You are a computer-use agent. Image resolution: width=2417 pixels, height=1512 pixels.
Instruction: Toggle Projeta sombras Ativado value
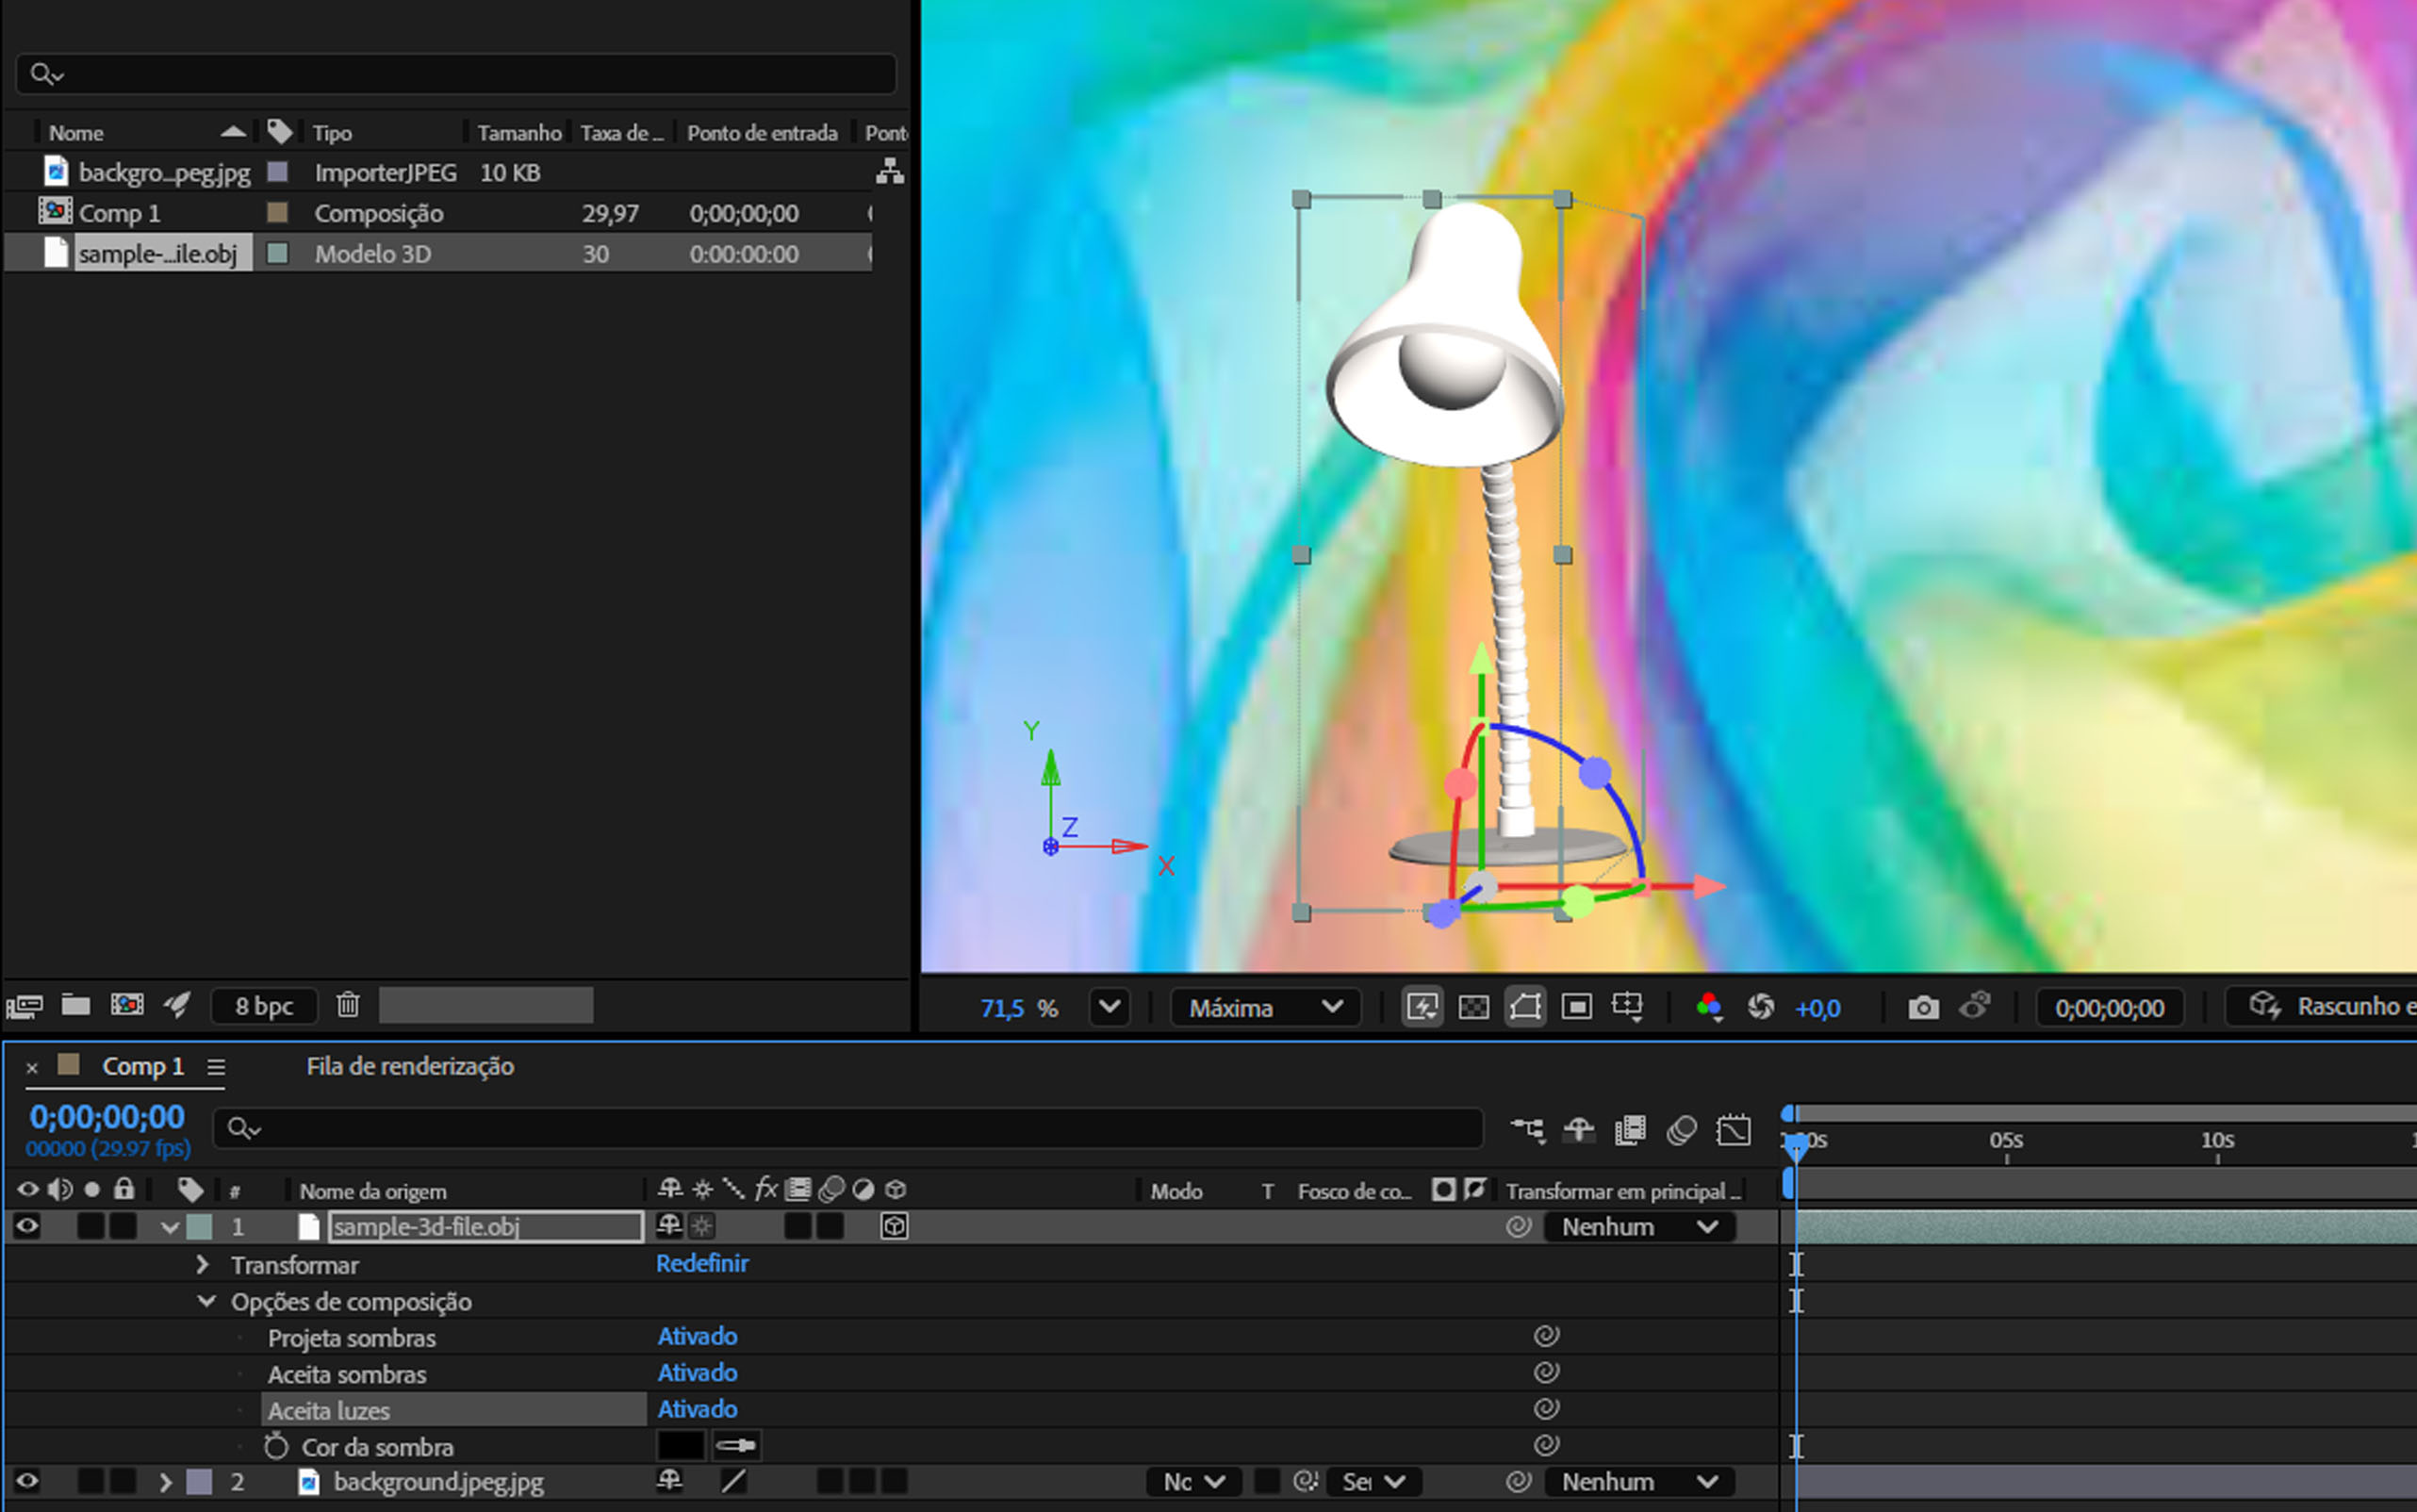coord(697,1337)
